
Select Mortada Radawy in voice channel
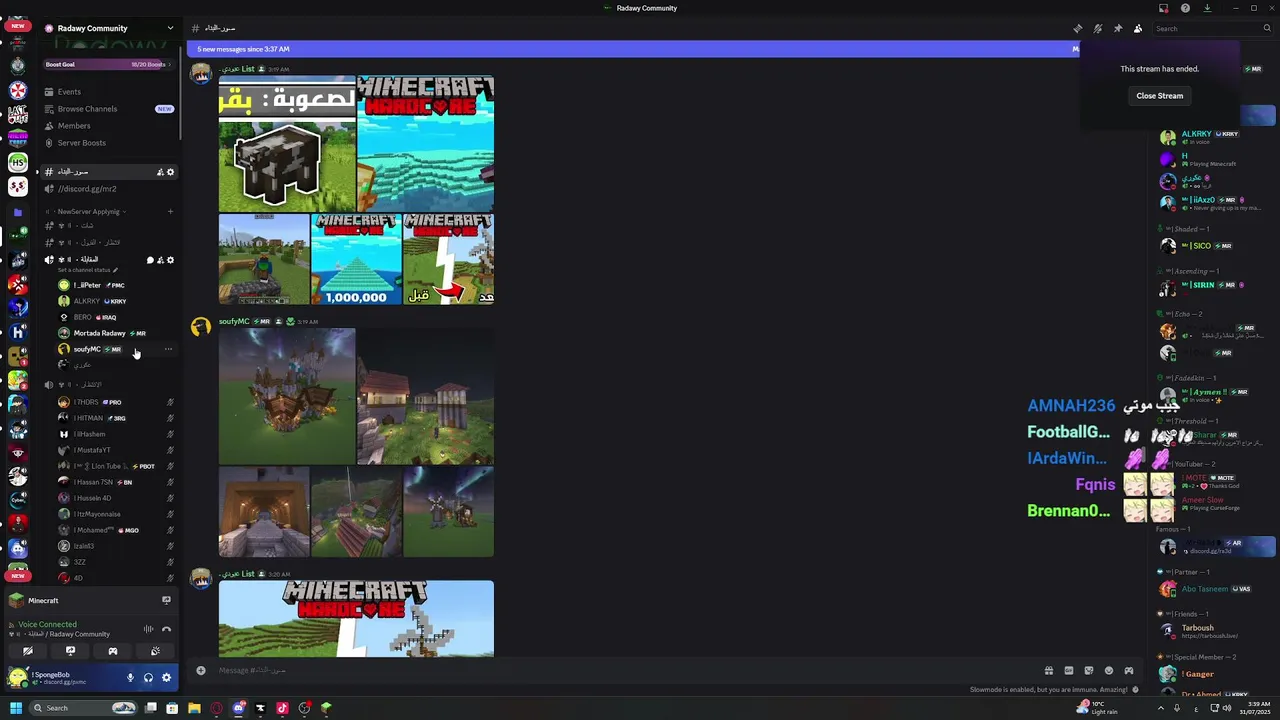(99, 333)
